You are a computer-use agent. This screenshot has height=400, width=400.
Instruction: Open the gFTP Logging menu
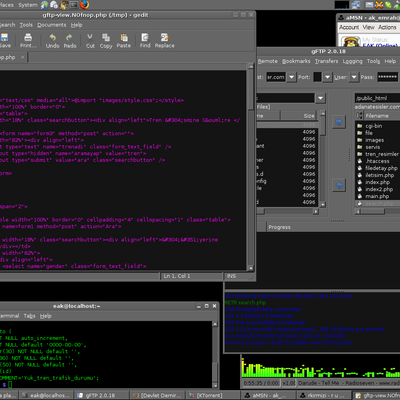tap(352, 61)
